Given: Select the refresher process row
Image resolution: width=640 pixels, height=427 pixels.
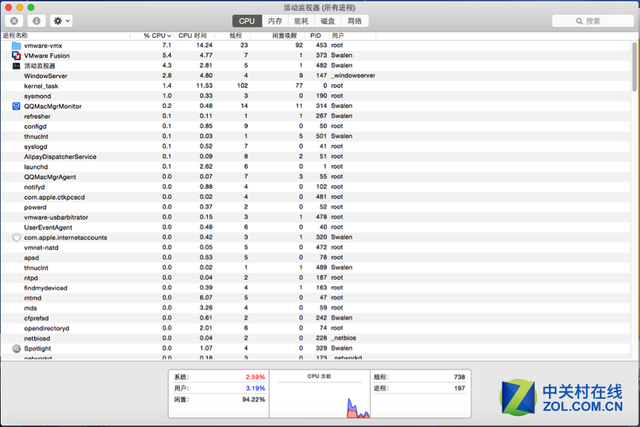Looking at the screenshot, I should [316, 116].
